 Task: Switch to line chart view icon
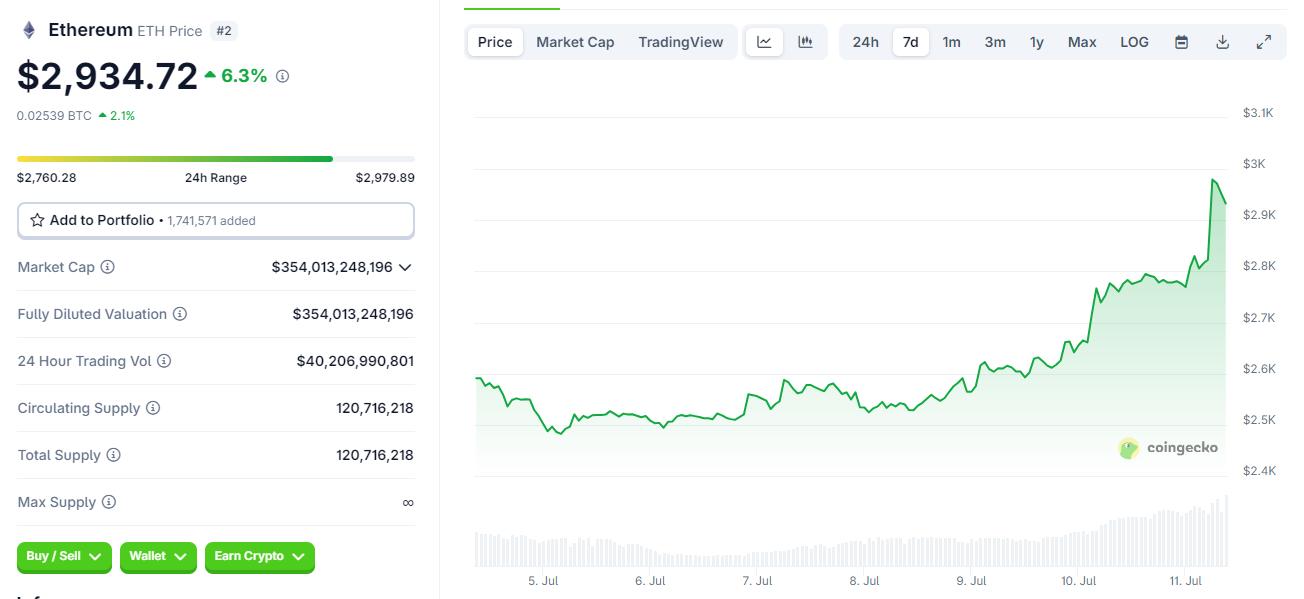click(764, 42)
